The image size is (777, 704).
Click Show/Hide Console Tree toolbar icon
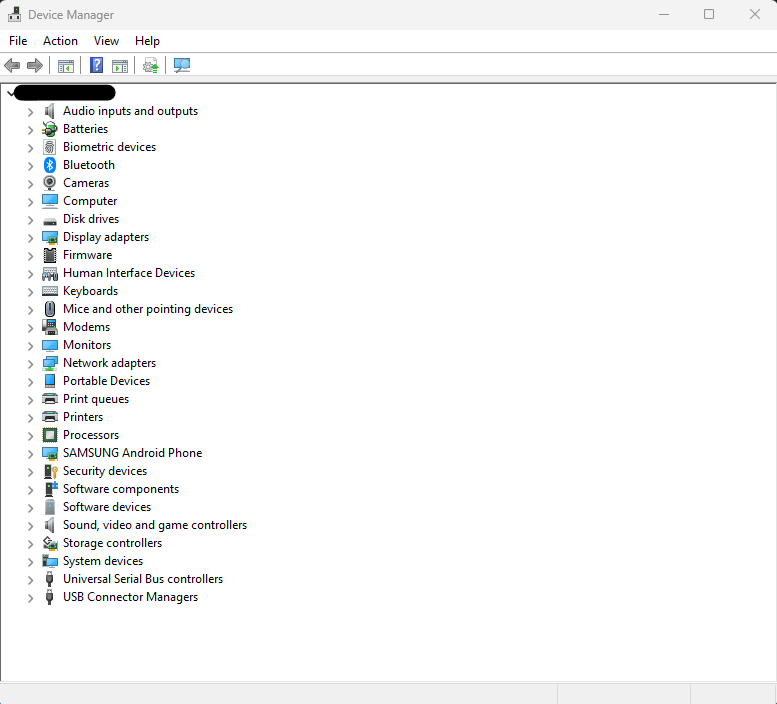pos(66,66)
